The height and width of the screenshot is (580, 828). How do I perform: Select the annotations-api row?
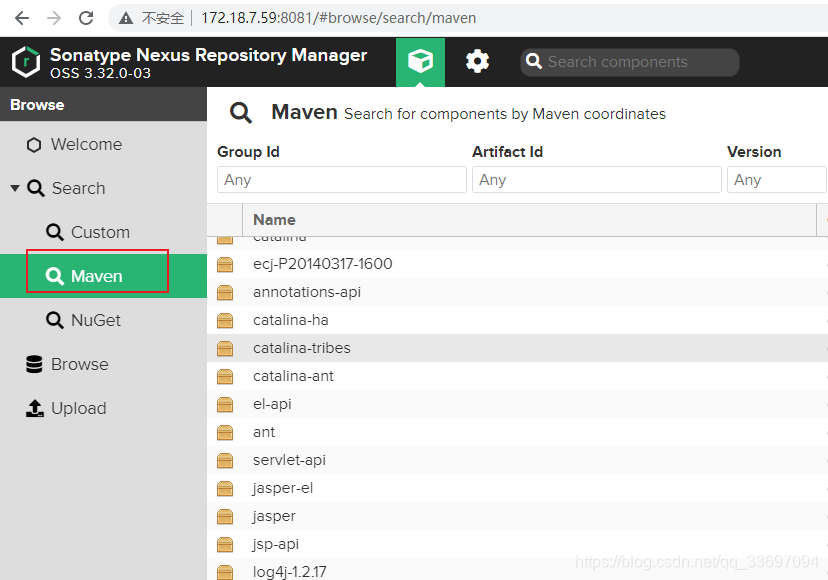click(x=518, y=292)
